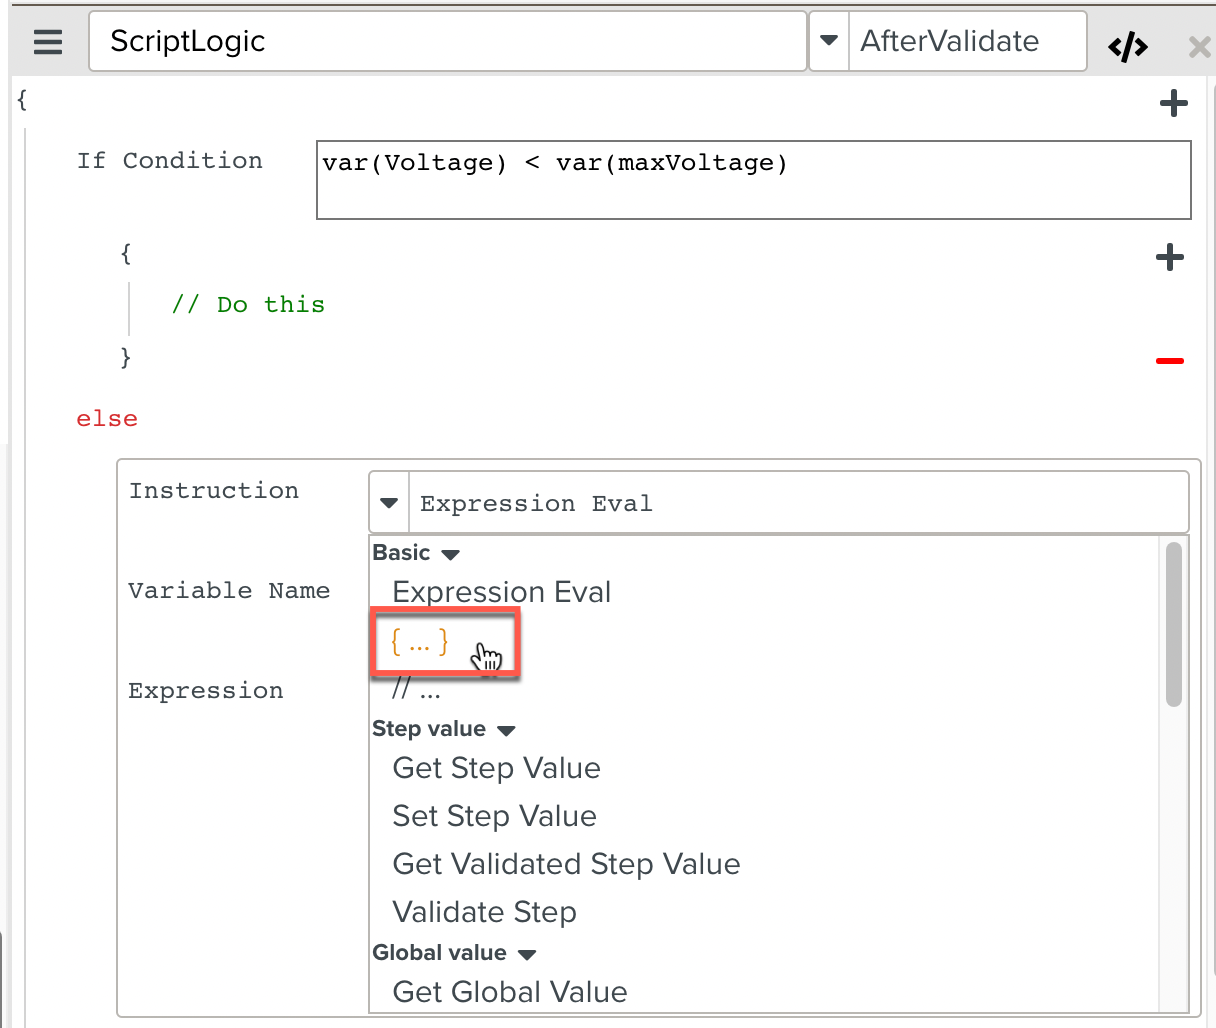Remove the block with the red minus icon

(x=1169, y=361)
